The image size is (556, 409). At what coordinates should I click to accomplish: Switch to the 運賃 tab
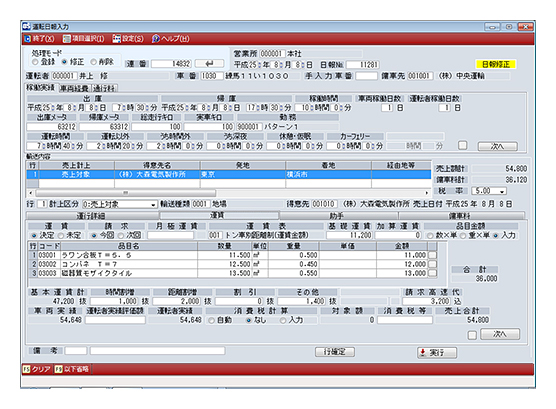(x=219, y=215)
